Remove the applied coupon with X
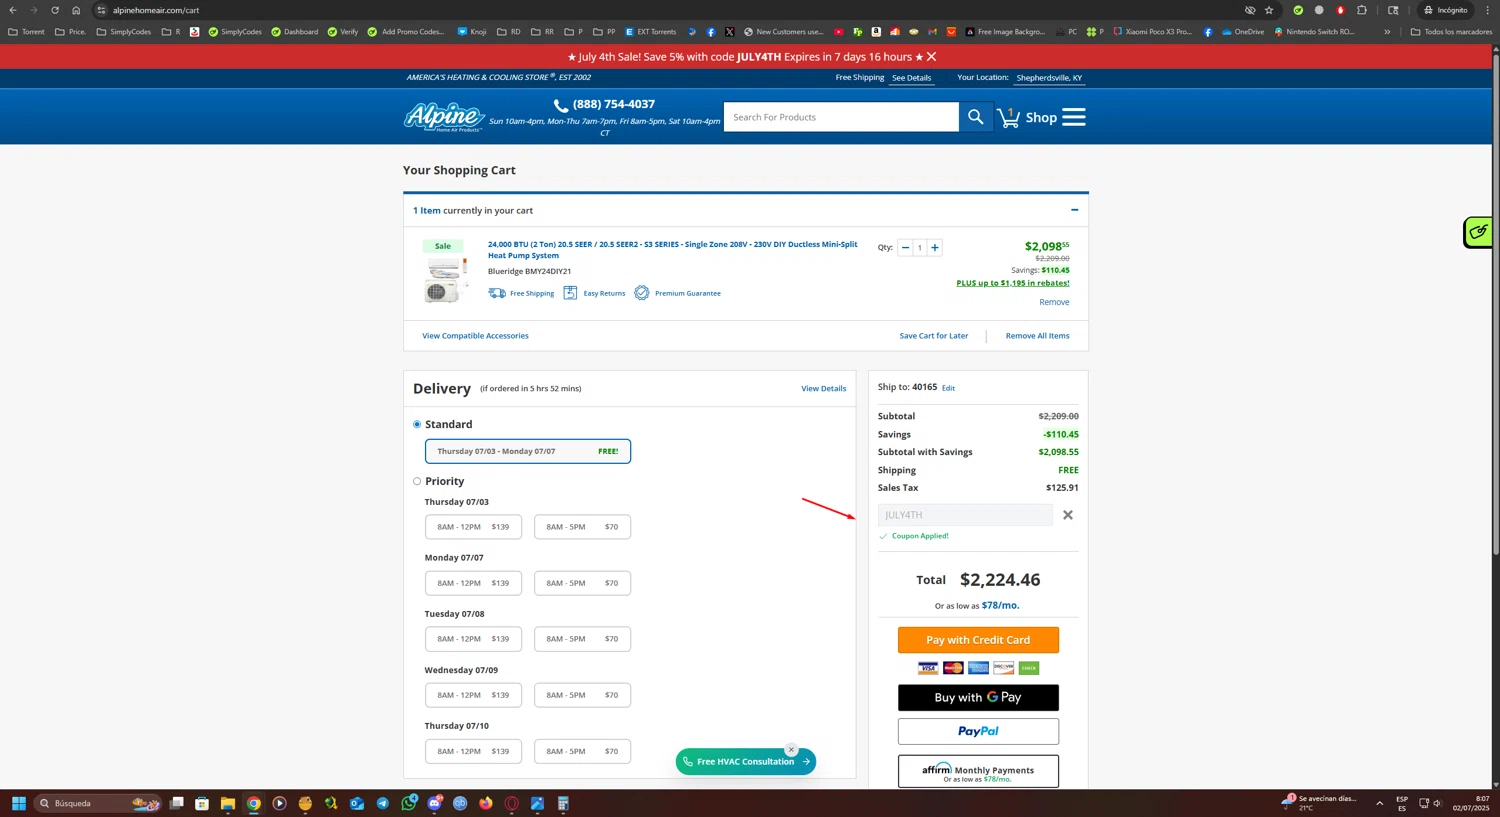 coord(1068,515)
